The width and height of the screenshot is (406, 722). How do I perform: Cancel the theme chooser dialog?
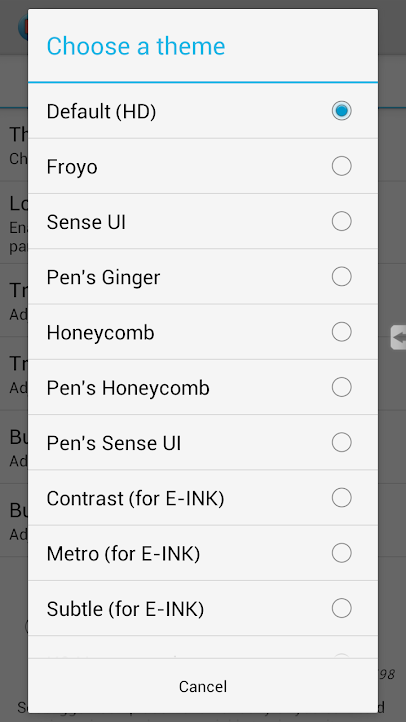(203, 686)
